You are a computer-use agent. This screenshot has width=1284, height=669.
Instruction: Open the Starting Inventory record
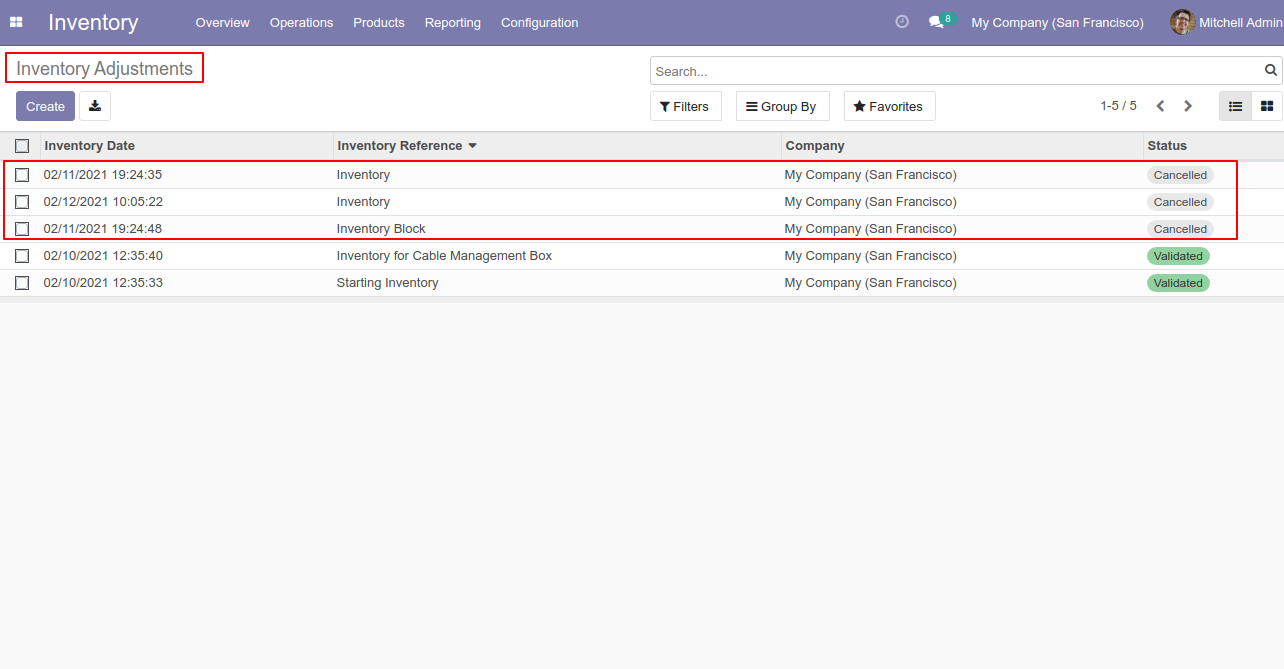click(x=387, y=283)
